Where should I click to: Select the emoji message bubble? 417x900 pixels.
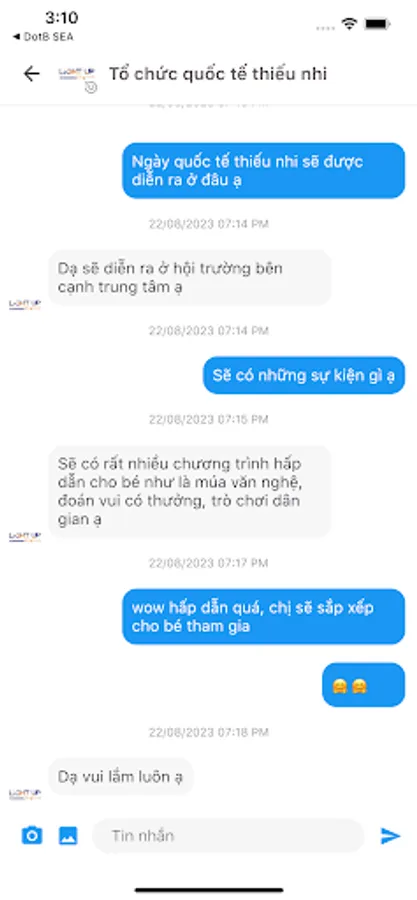[363, 685]
